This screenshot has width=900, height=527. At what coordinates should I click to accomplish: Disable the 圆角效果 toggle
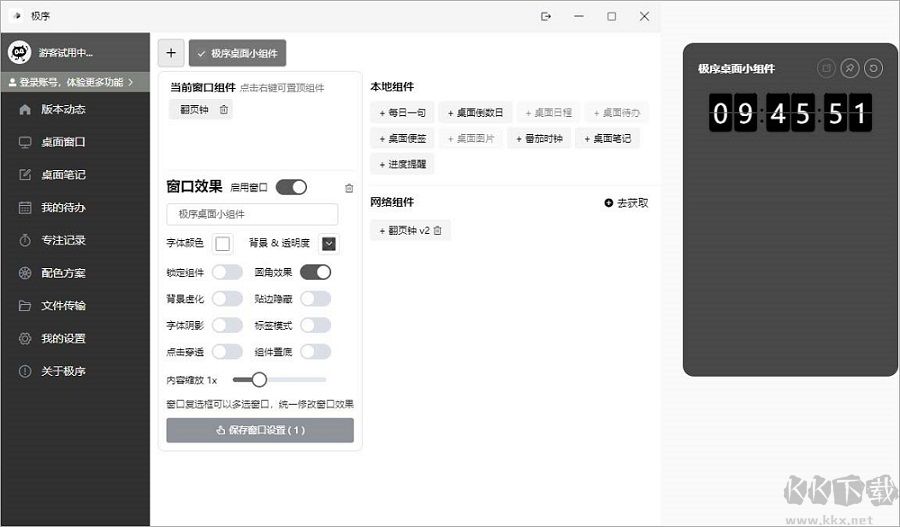point(315,272)
